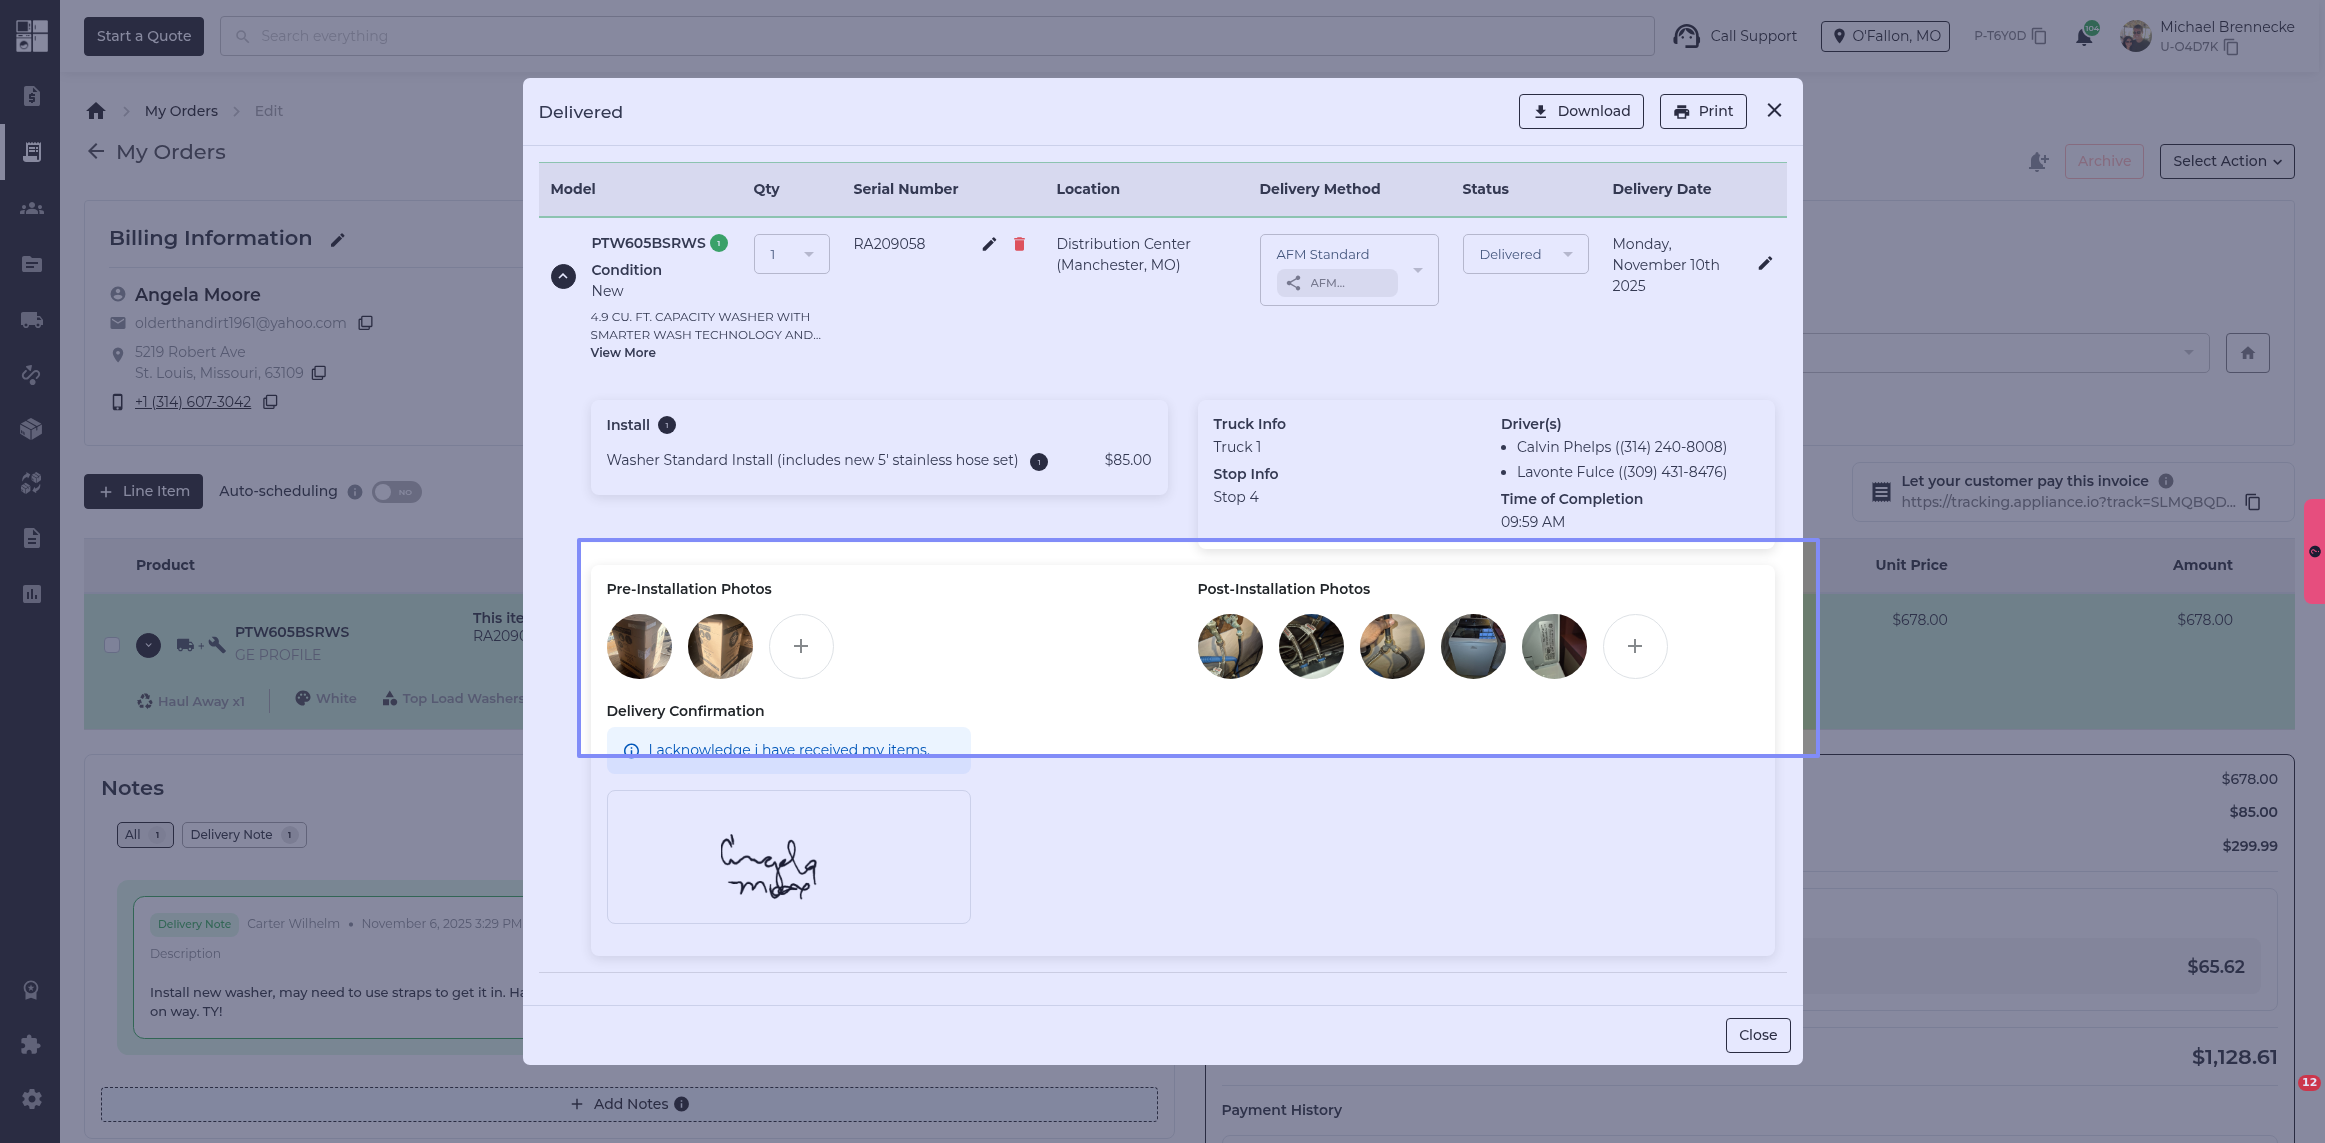Copy invoice tracking link icon

tap(2253, 502)
